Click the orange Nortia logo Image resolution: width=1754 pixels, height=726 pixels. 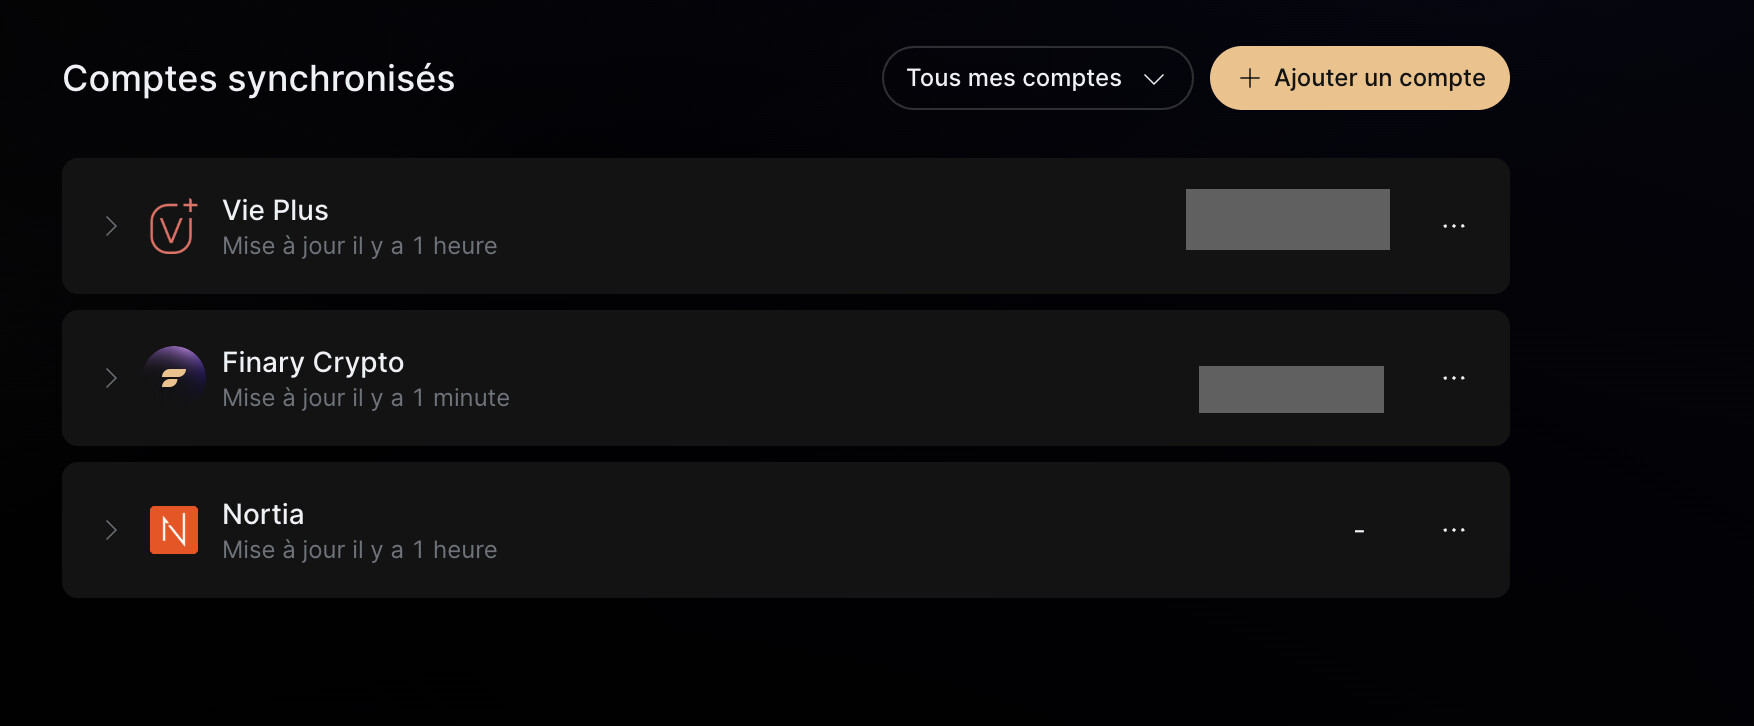[x=174, y=530]
